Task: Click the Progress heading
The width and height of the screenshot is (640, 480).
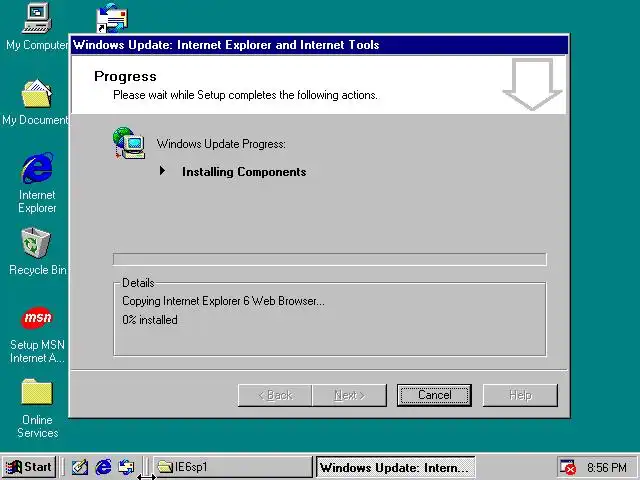Action: click(x=125, y=76)
